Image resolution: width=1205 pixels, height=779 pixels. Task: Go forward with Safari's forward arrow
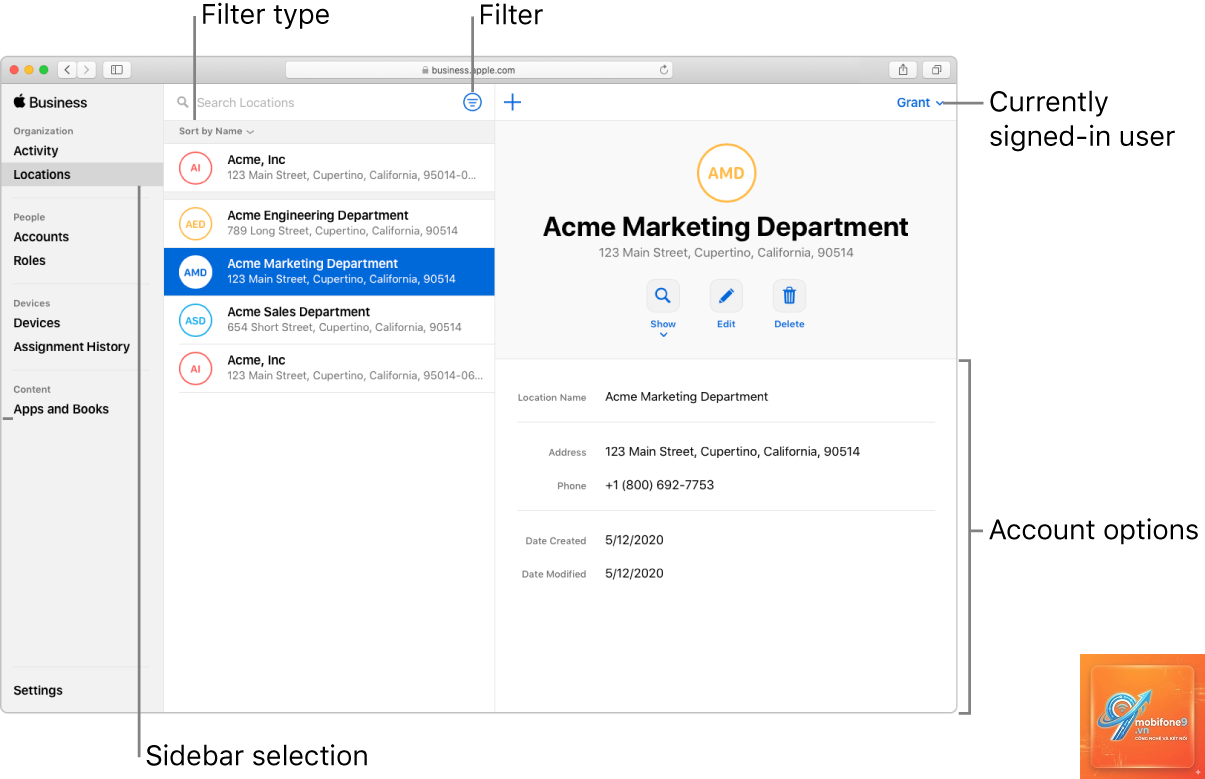click(87, 70)
